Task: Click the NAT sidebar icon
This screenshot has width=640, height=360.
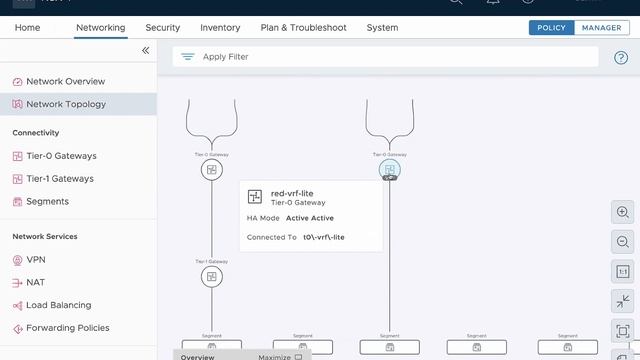Action: [x=17, y=283]
